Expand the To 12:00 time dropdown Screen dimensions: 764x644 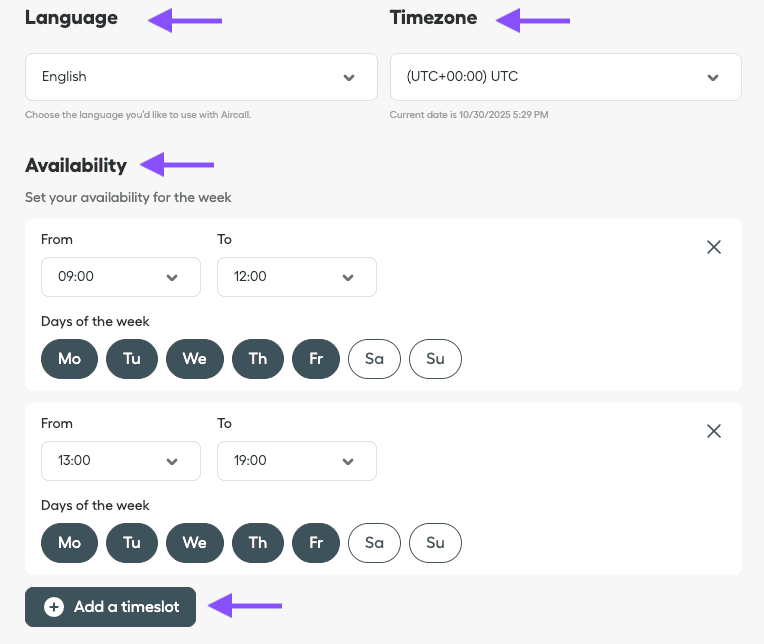pyautogui.click(x=296, y=277)
